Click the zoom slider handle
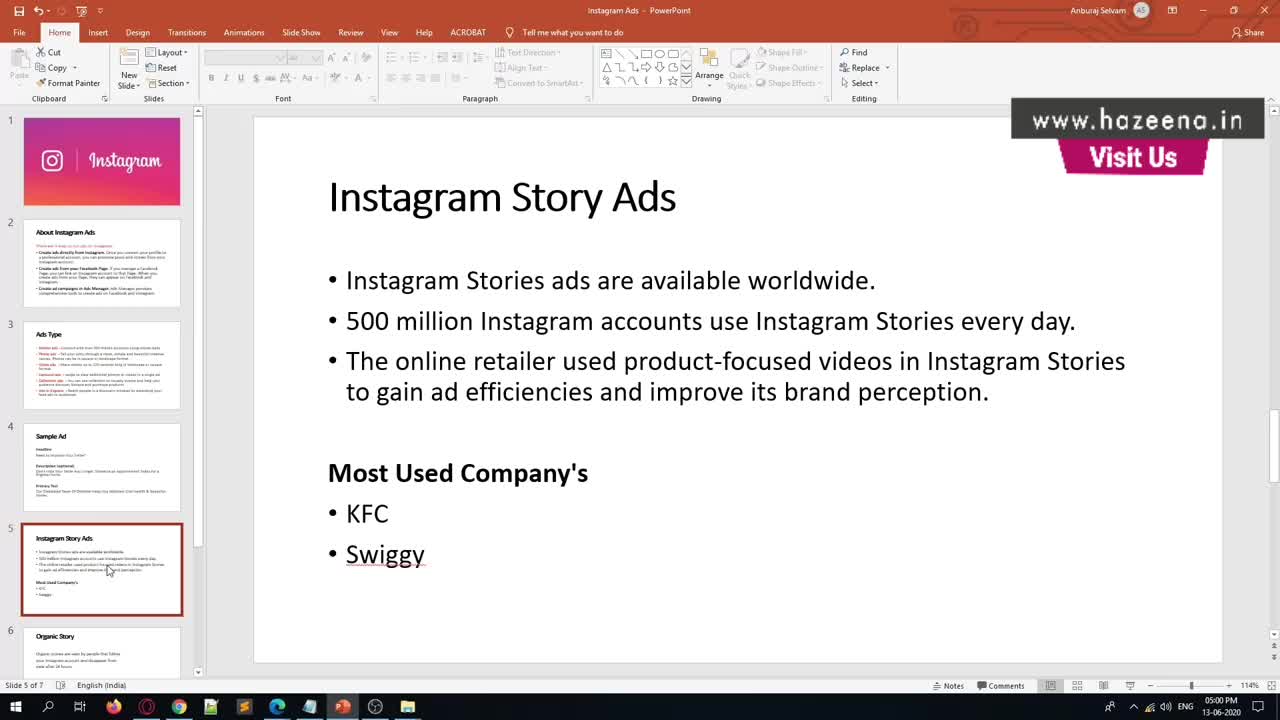Screen dimensions: 1280x720 coord(1191,686)
